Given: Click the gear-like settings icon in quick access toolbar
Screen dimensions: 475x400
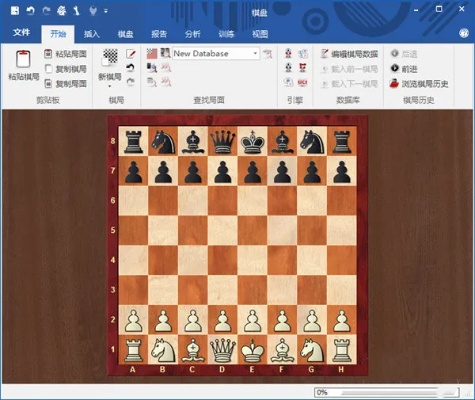Looking at the screenshot, I should tap(62, 11).
